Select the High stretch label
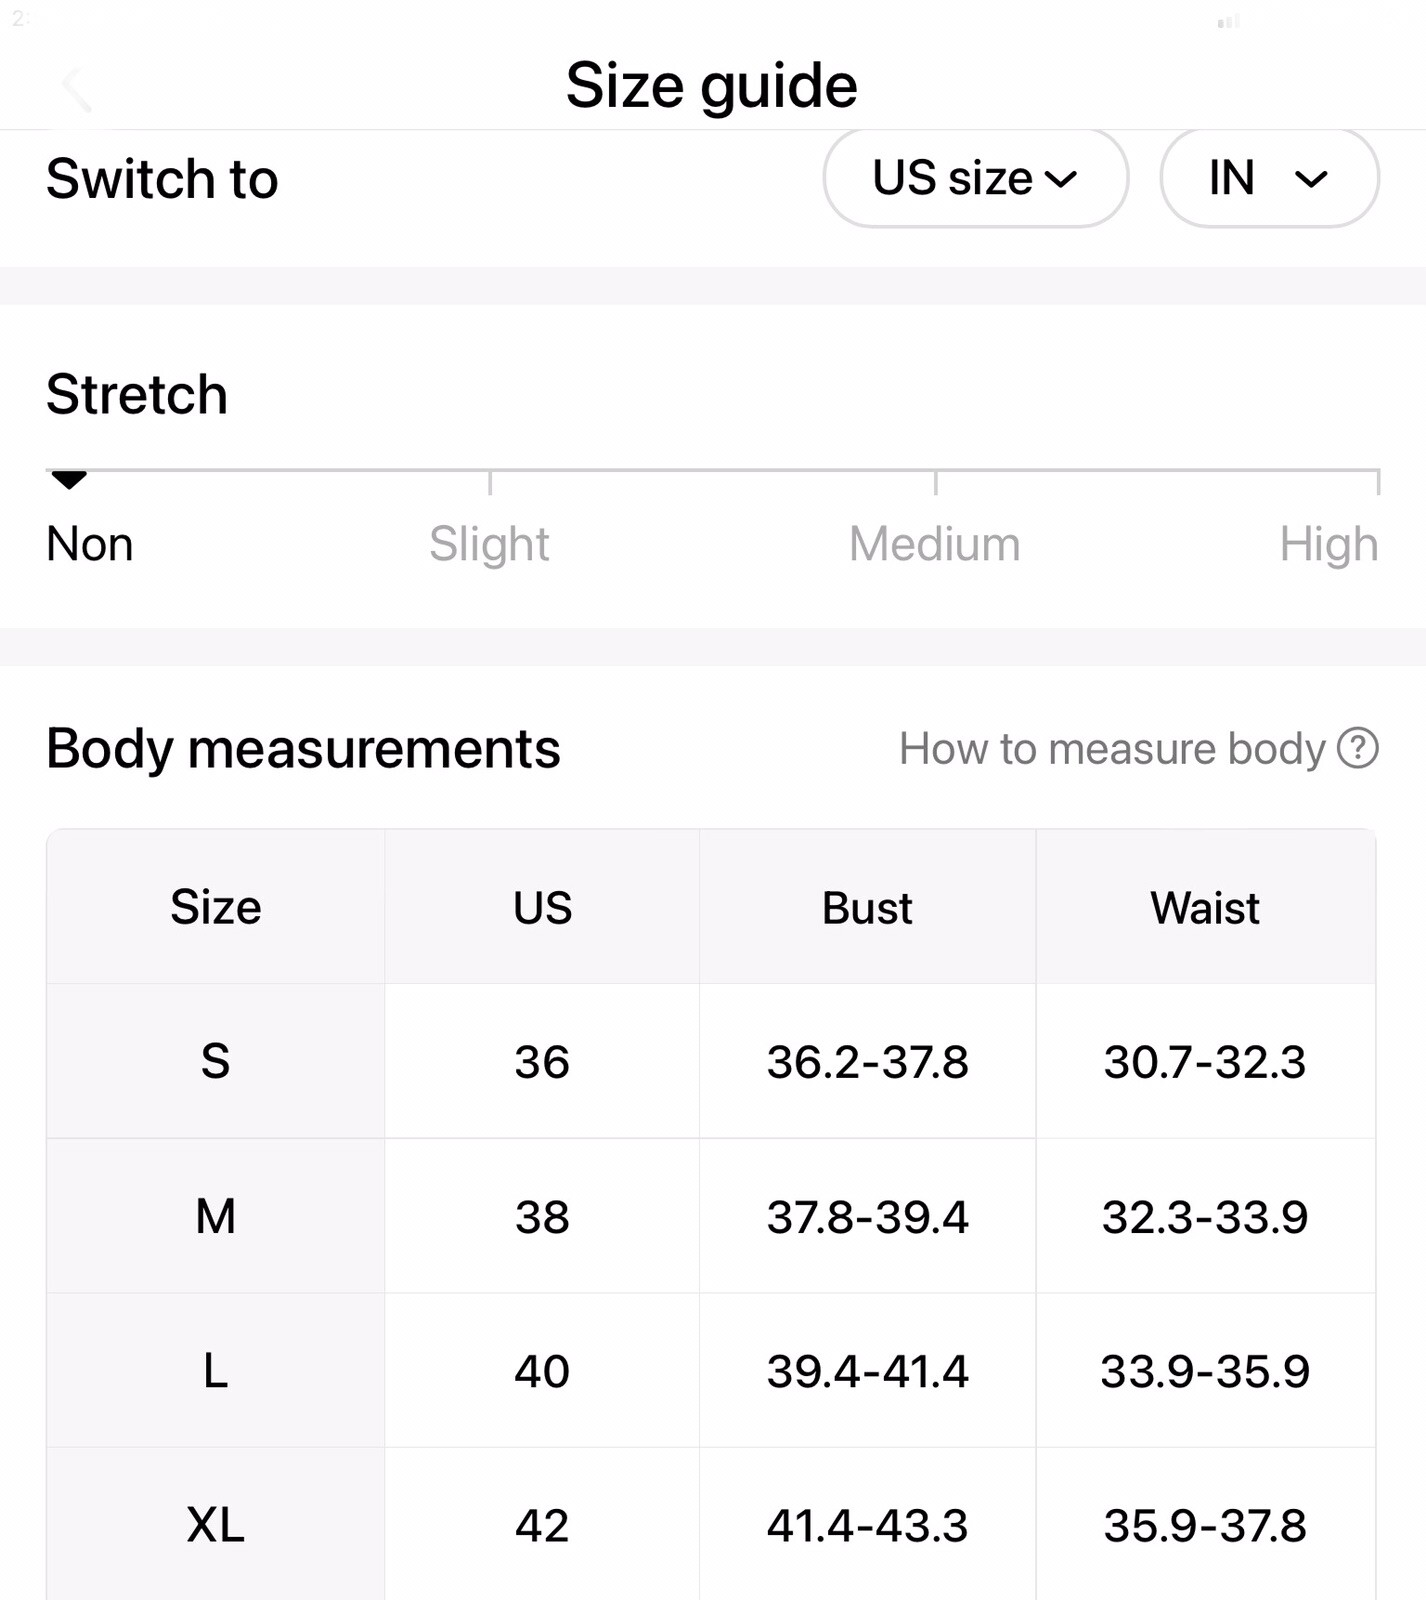 1328,544
